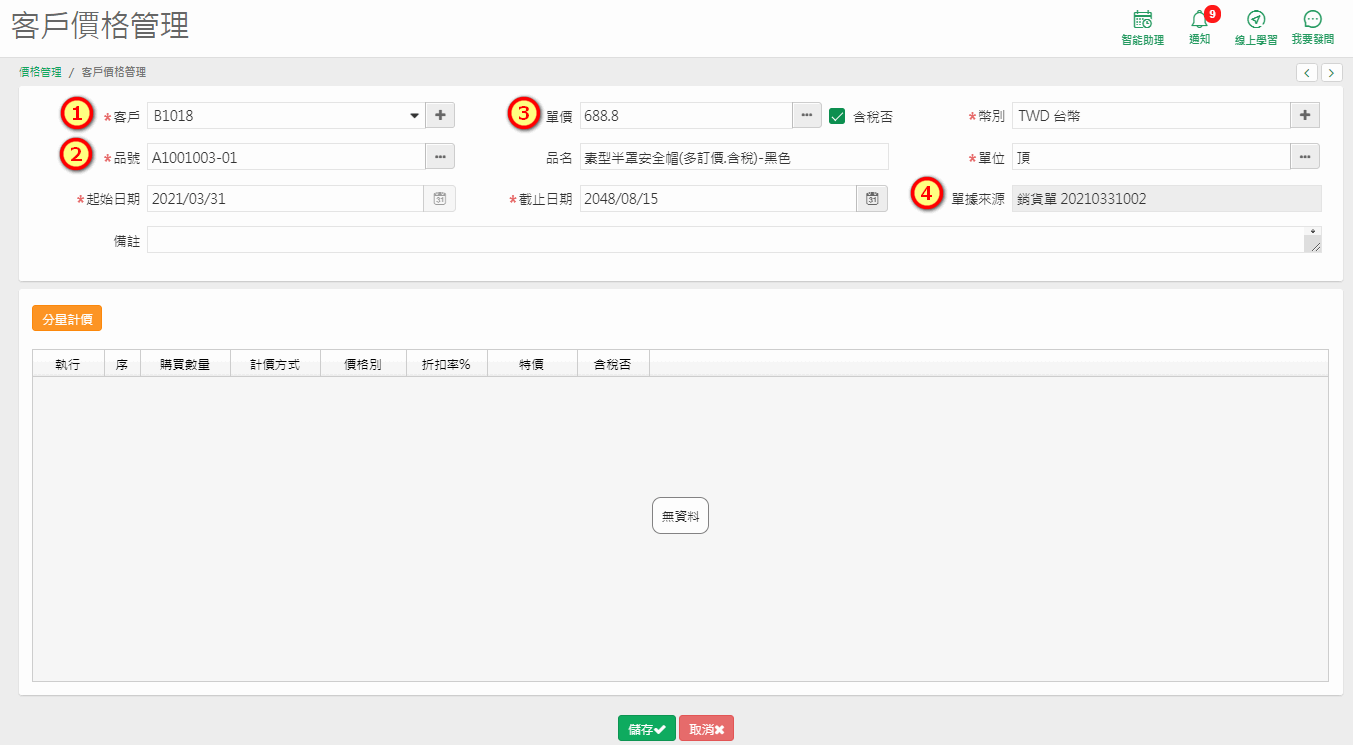The image size is (1353, 745).
Task: Click the 特價 column header
Action: pyautogui.click(x=532, y=364)
